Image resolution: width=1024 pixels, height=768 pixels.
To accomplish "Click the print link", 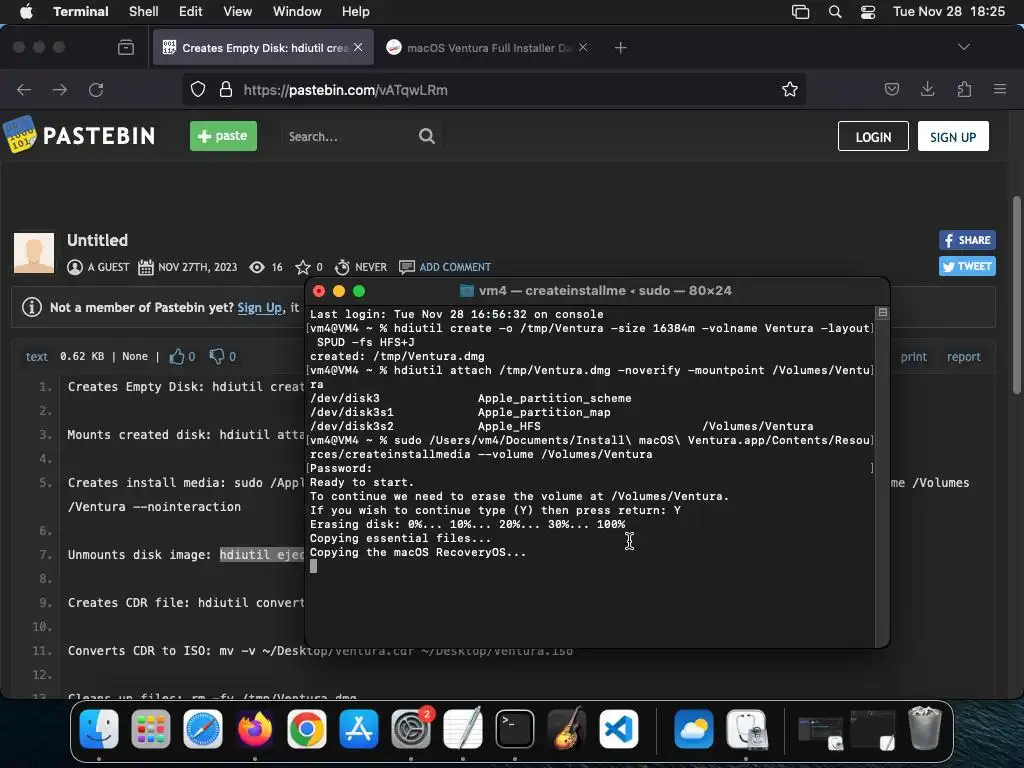I will (x=914, y=357).
